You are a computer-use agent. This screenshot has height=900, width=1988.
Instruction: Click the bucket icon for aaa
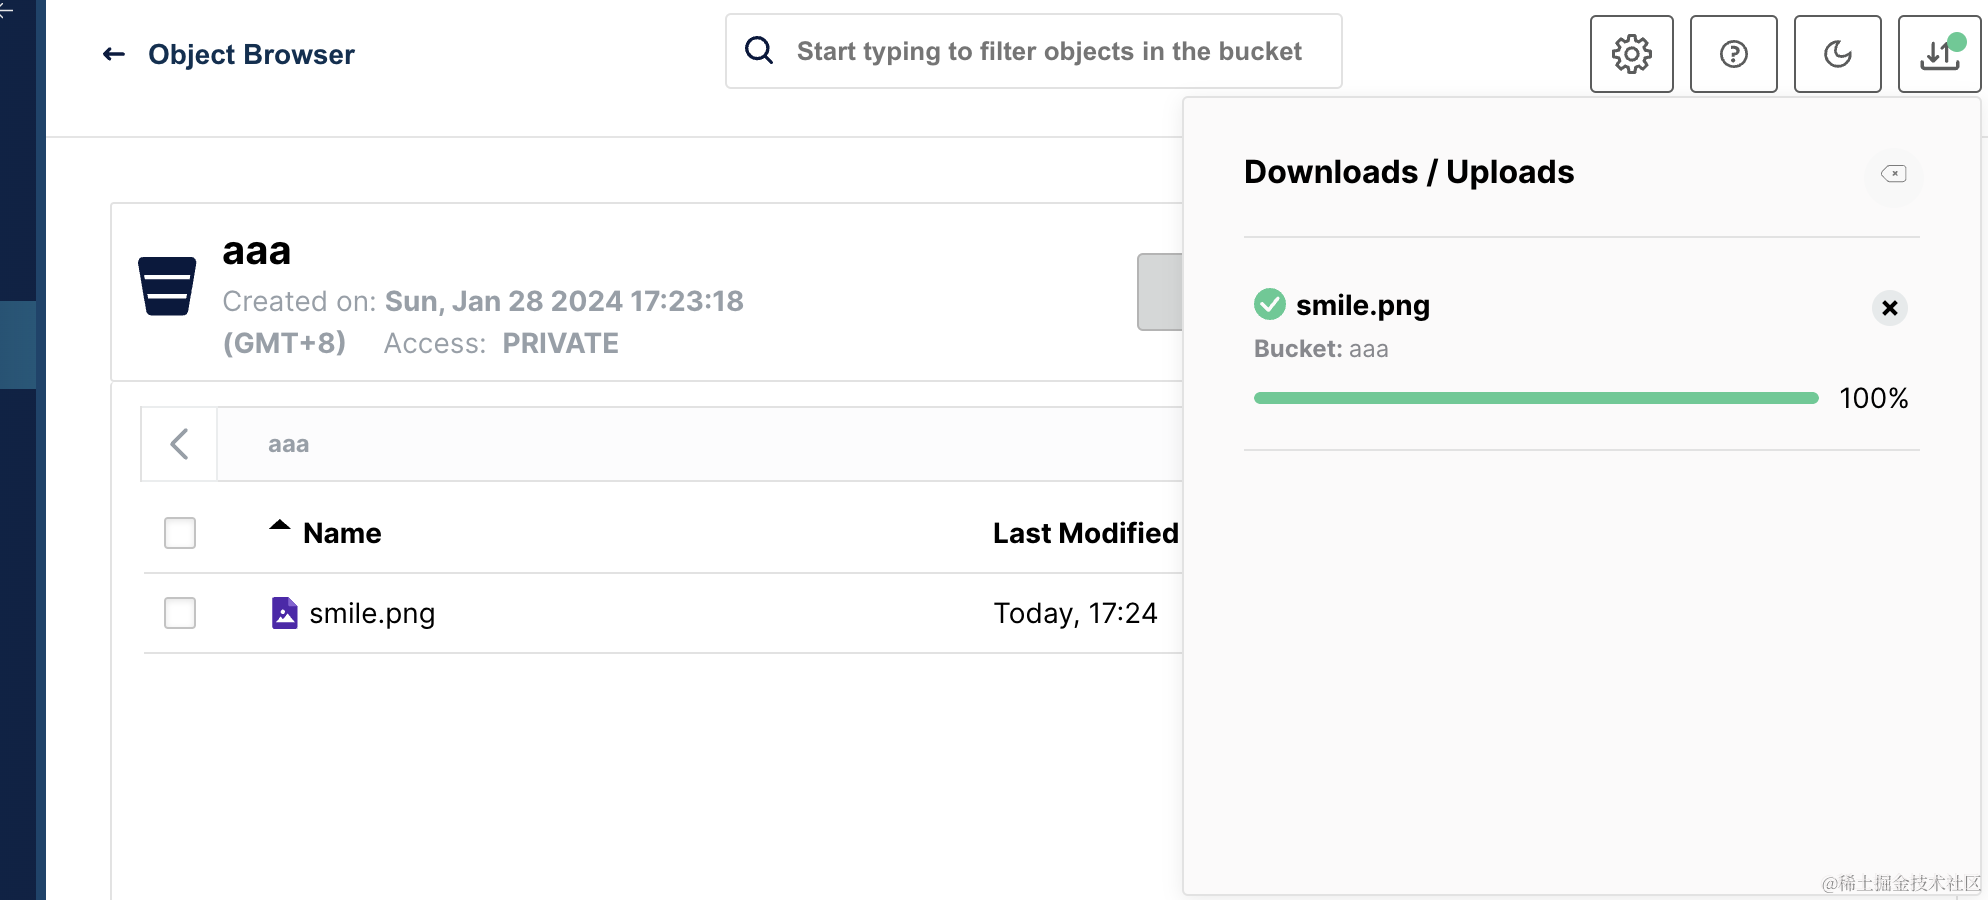(x=167, y=286)
